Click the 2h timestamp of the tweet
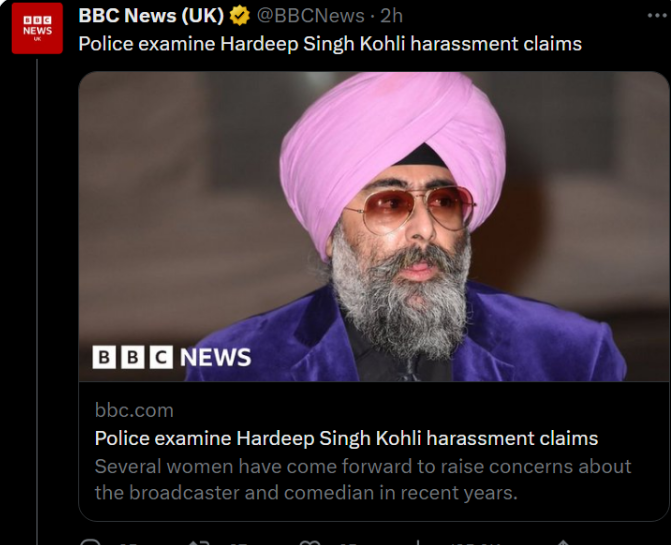The width and height of the screenshot is (671, 545). point(392,16)
